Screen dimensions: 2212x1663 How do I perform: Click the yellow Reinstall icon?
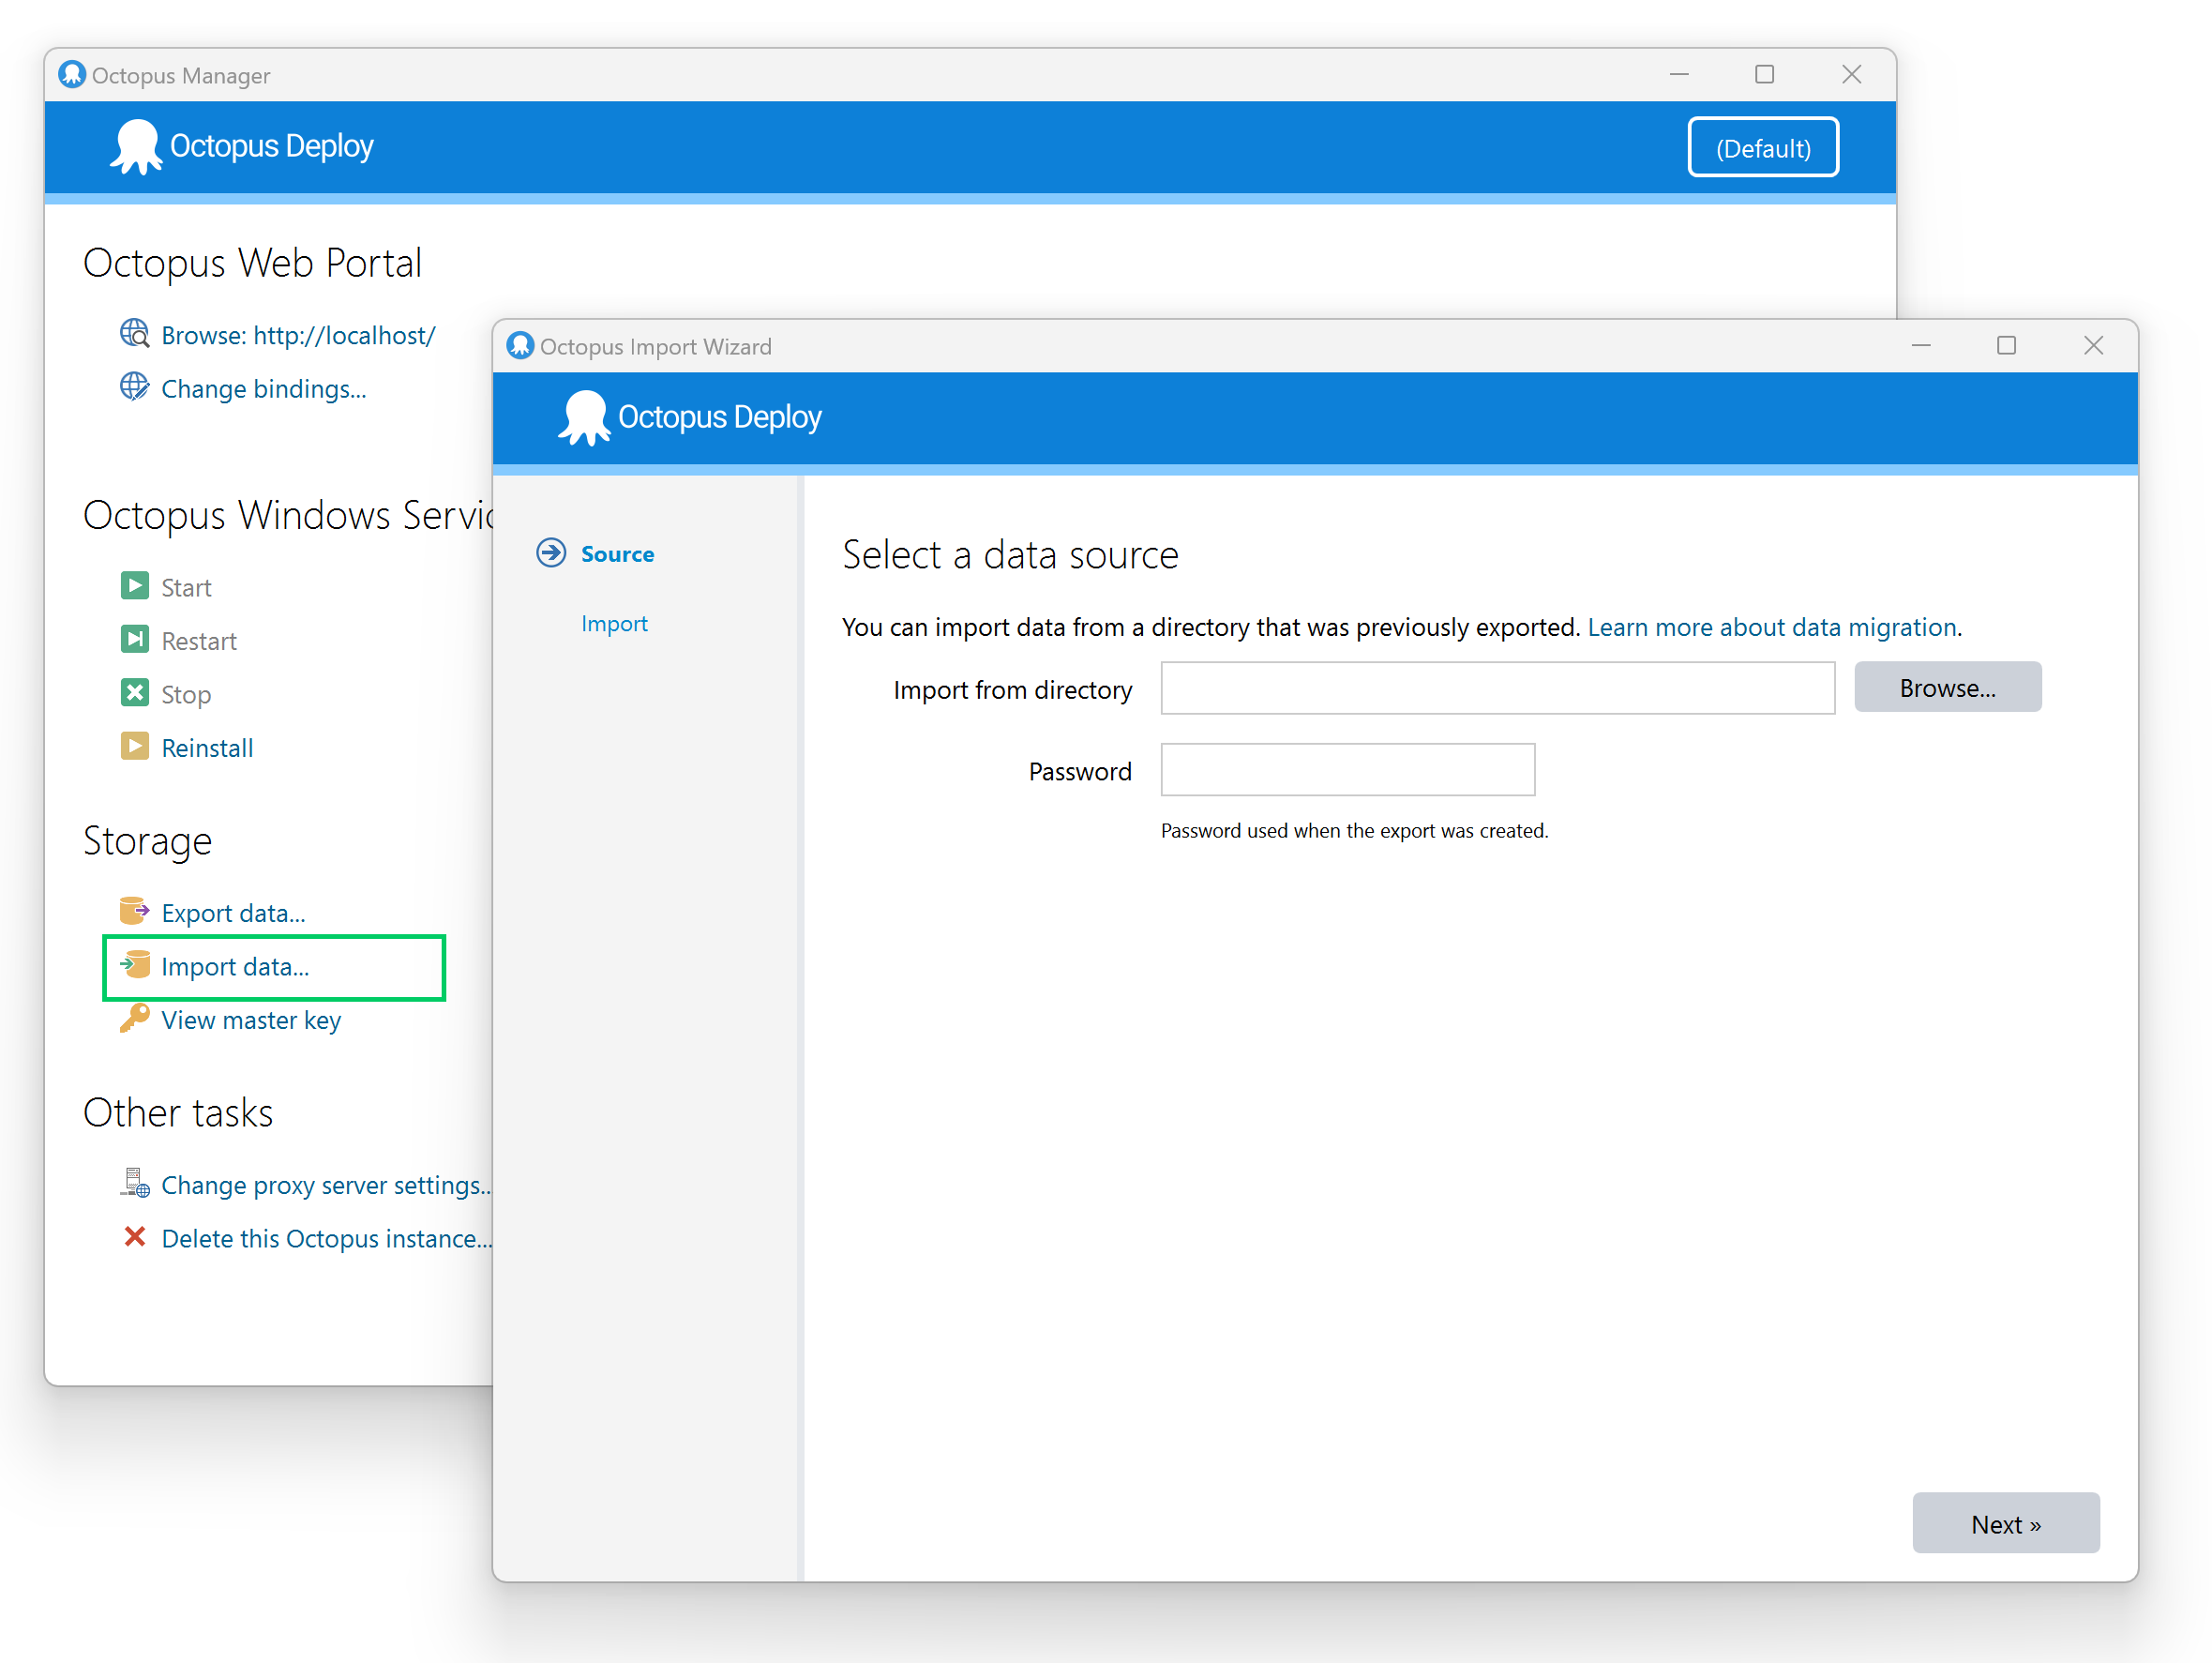pyautogui.click(x=134, y=747)
